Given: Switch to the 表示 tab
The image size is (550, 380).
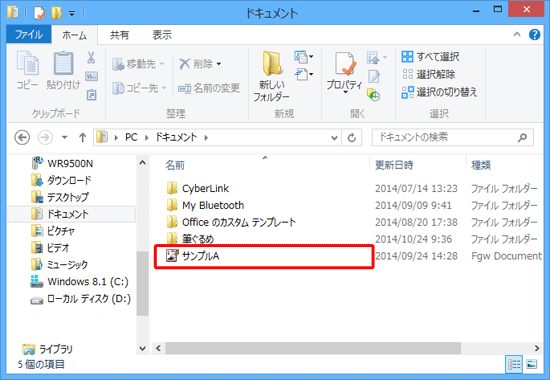Looking at the screenshot, I should pos(162,35).
